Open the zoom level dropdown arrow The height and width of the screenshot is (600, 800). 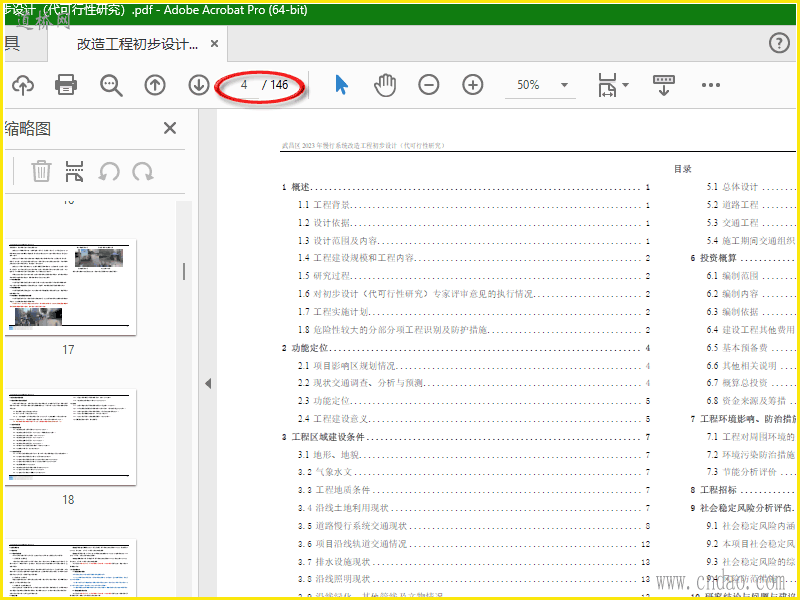(x=564, y=85)
